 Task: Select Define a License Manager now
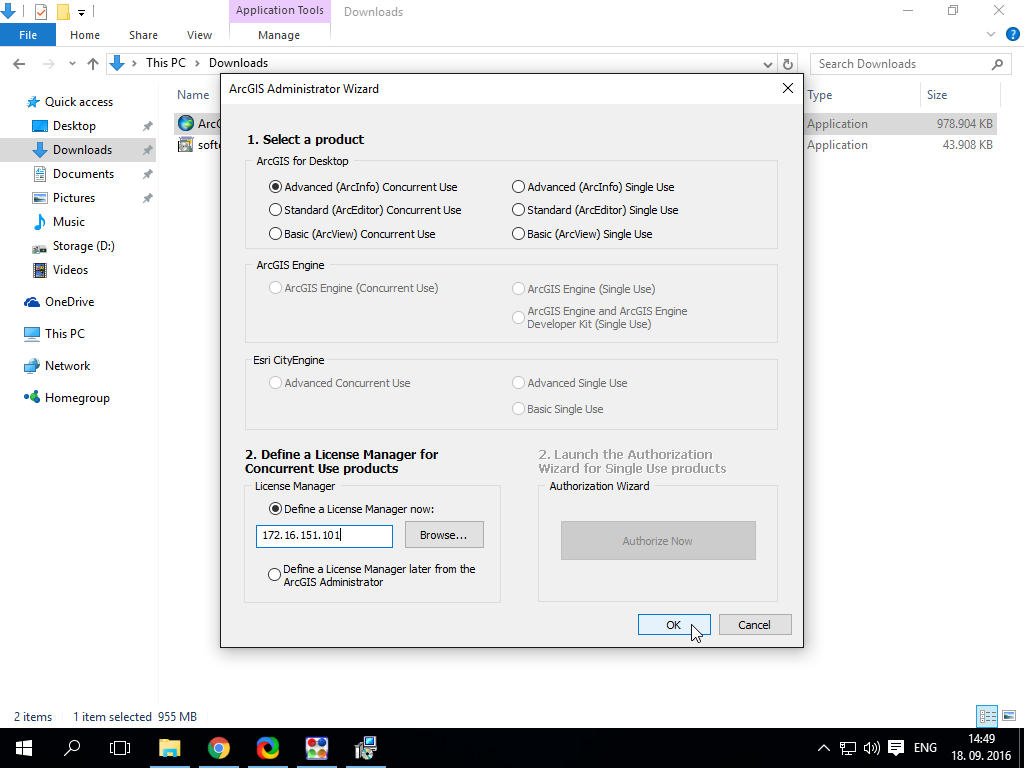pyautogui.click(x=351, y=509)
